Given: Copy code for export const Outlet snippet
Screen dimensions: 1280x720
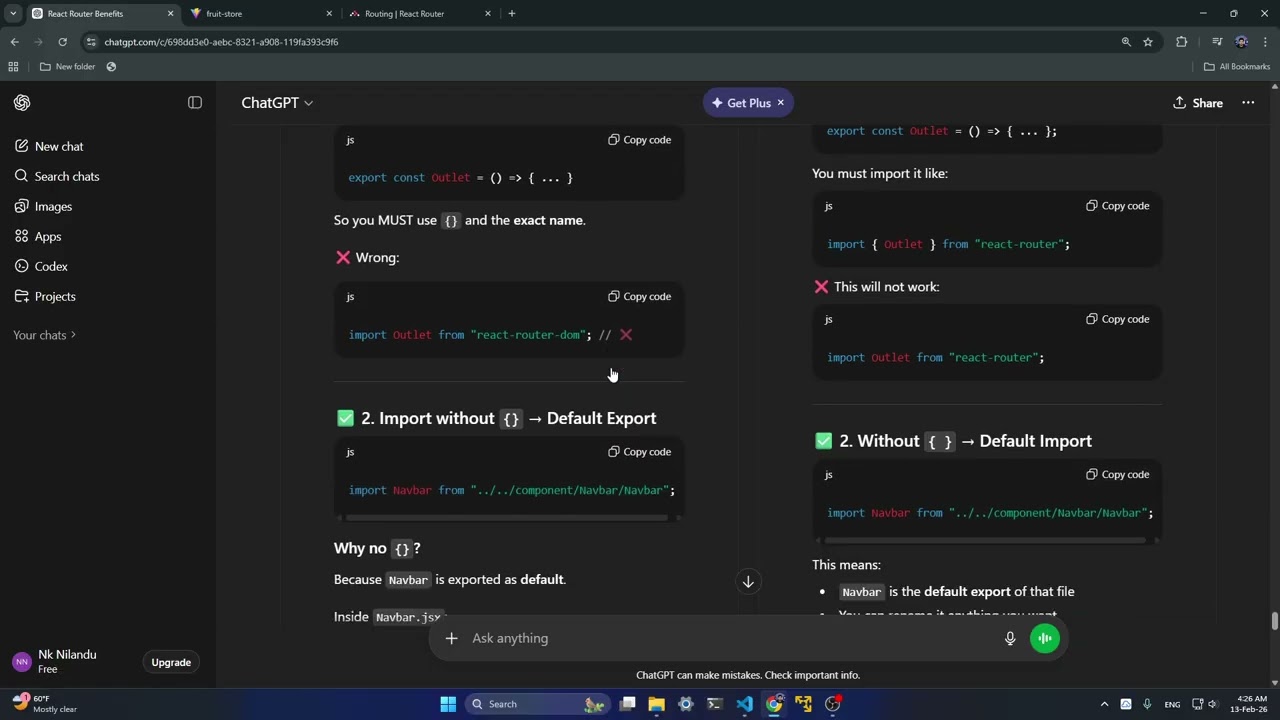Looking at the screenshot, I should coord(639,140).
